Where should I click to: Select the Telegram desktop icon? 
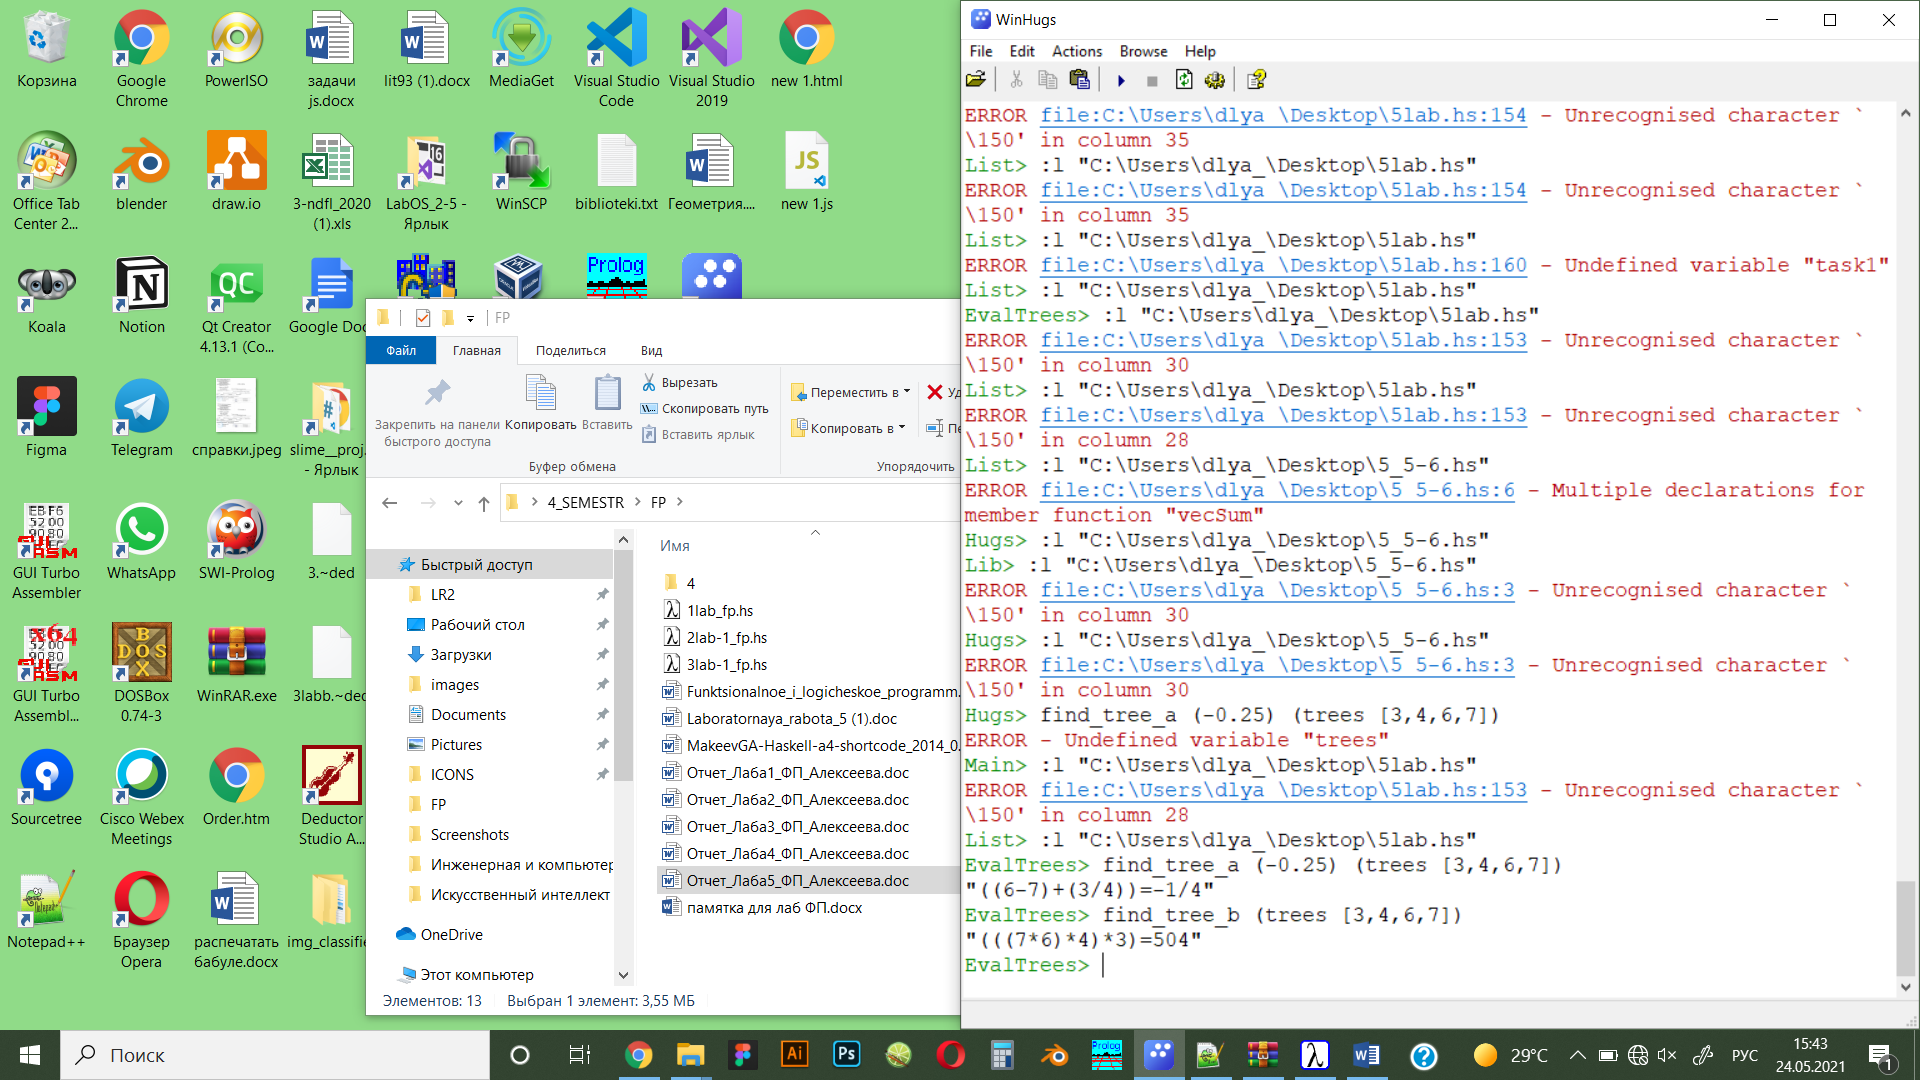[141, 419]
